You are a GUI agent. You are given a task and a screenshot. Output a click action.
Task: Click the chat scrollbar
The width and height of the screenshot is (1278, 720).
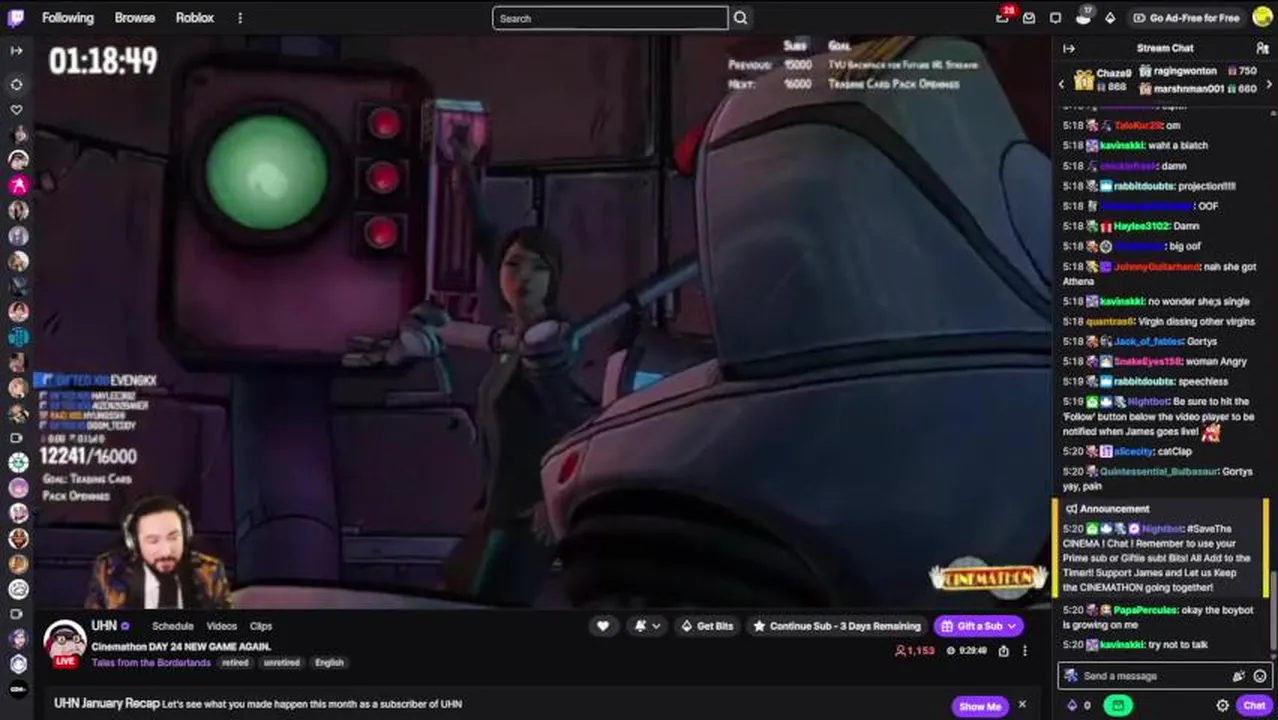pyautogui.click(x=1272, y=611)
